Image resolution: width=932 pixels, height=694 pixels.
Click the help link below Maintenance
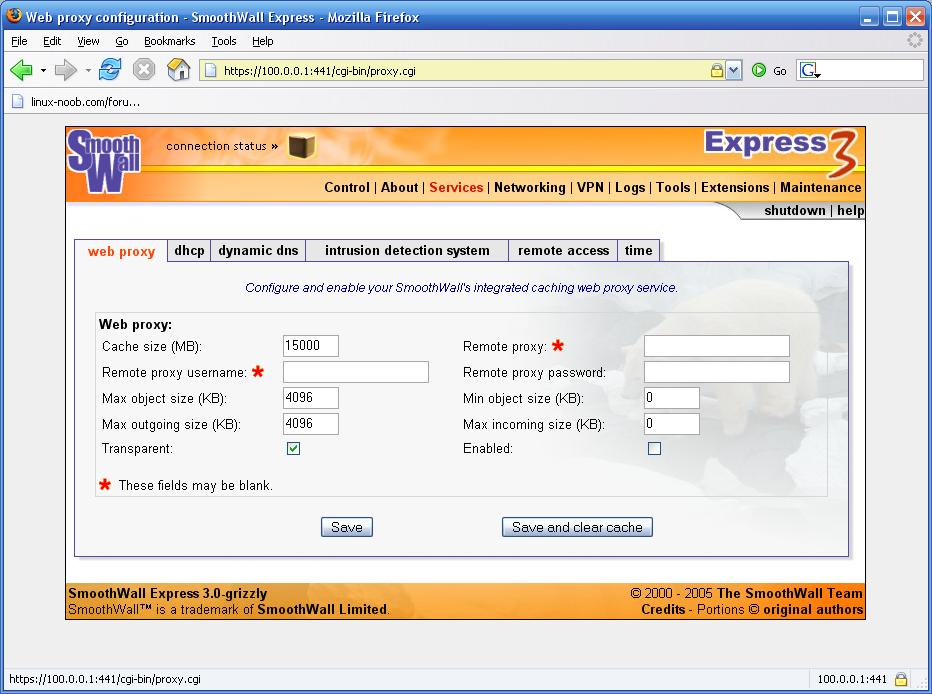click(851, 210)
